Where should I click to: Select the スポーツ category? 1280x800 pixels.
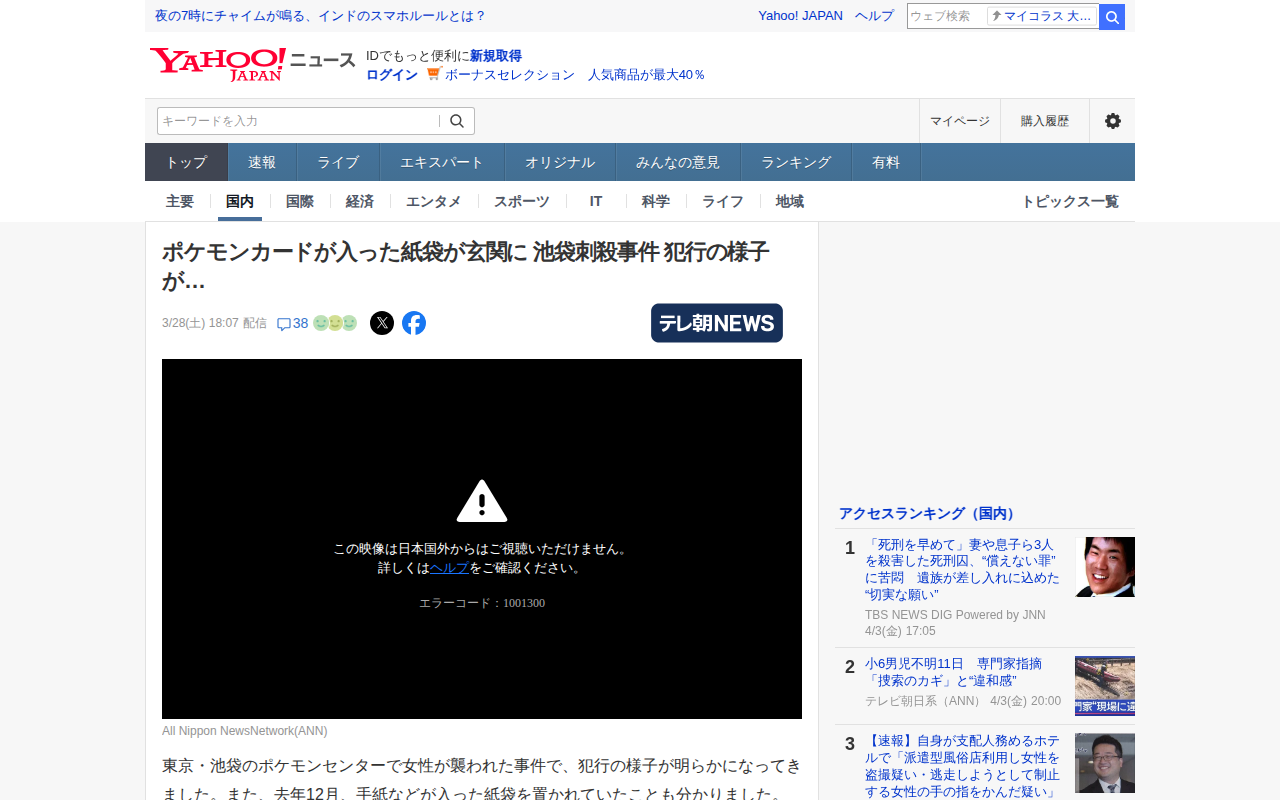coord(522,201)
